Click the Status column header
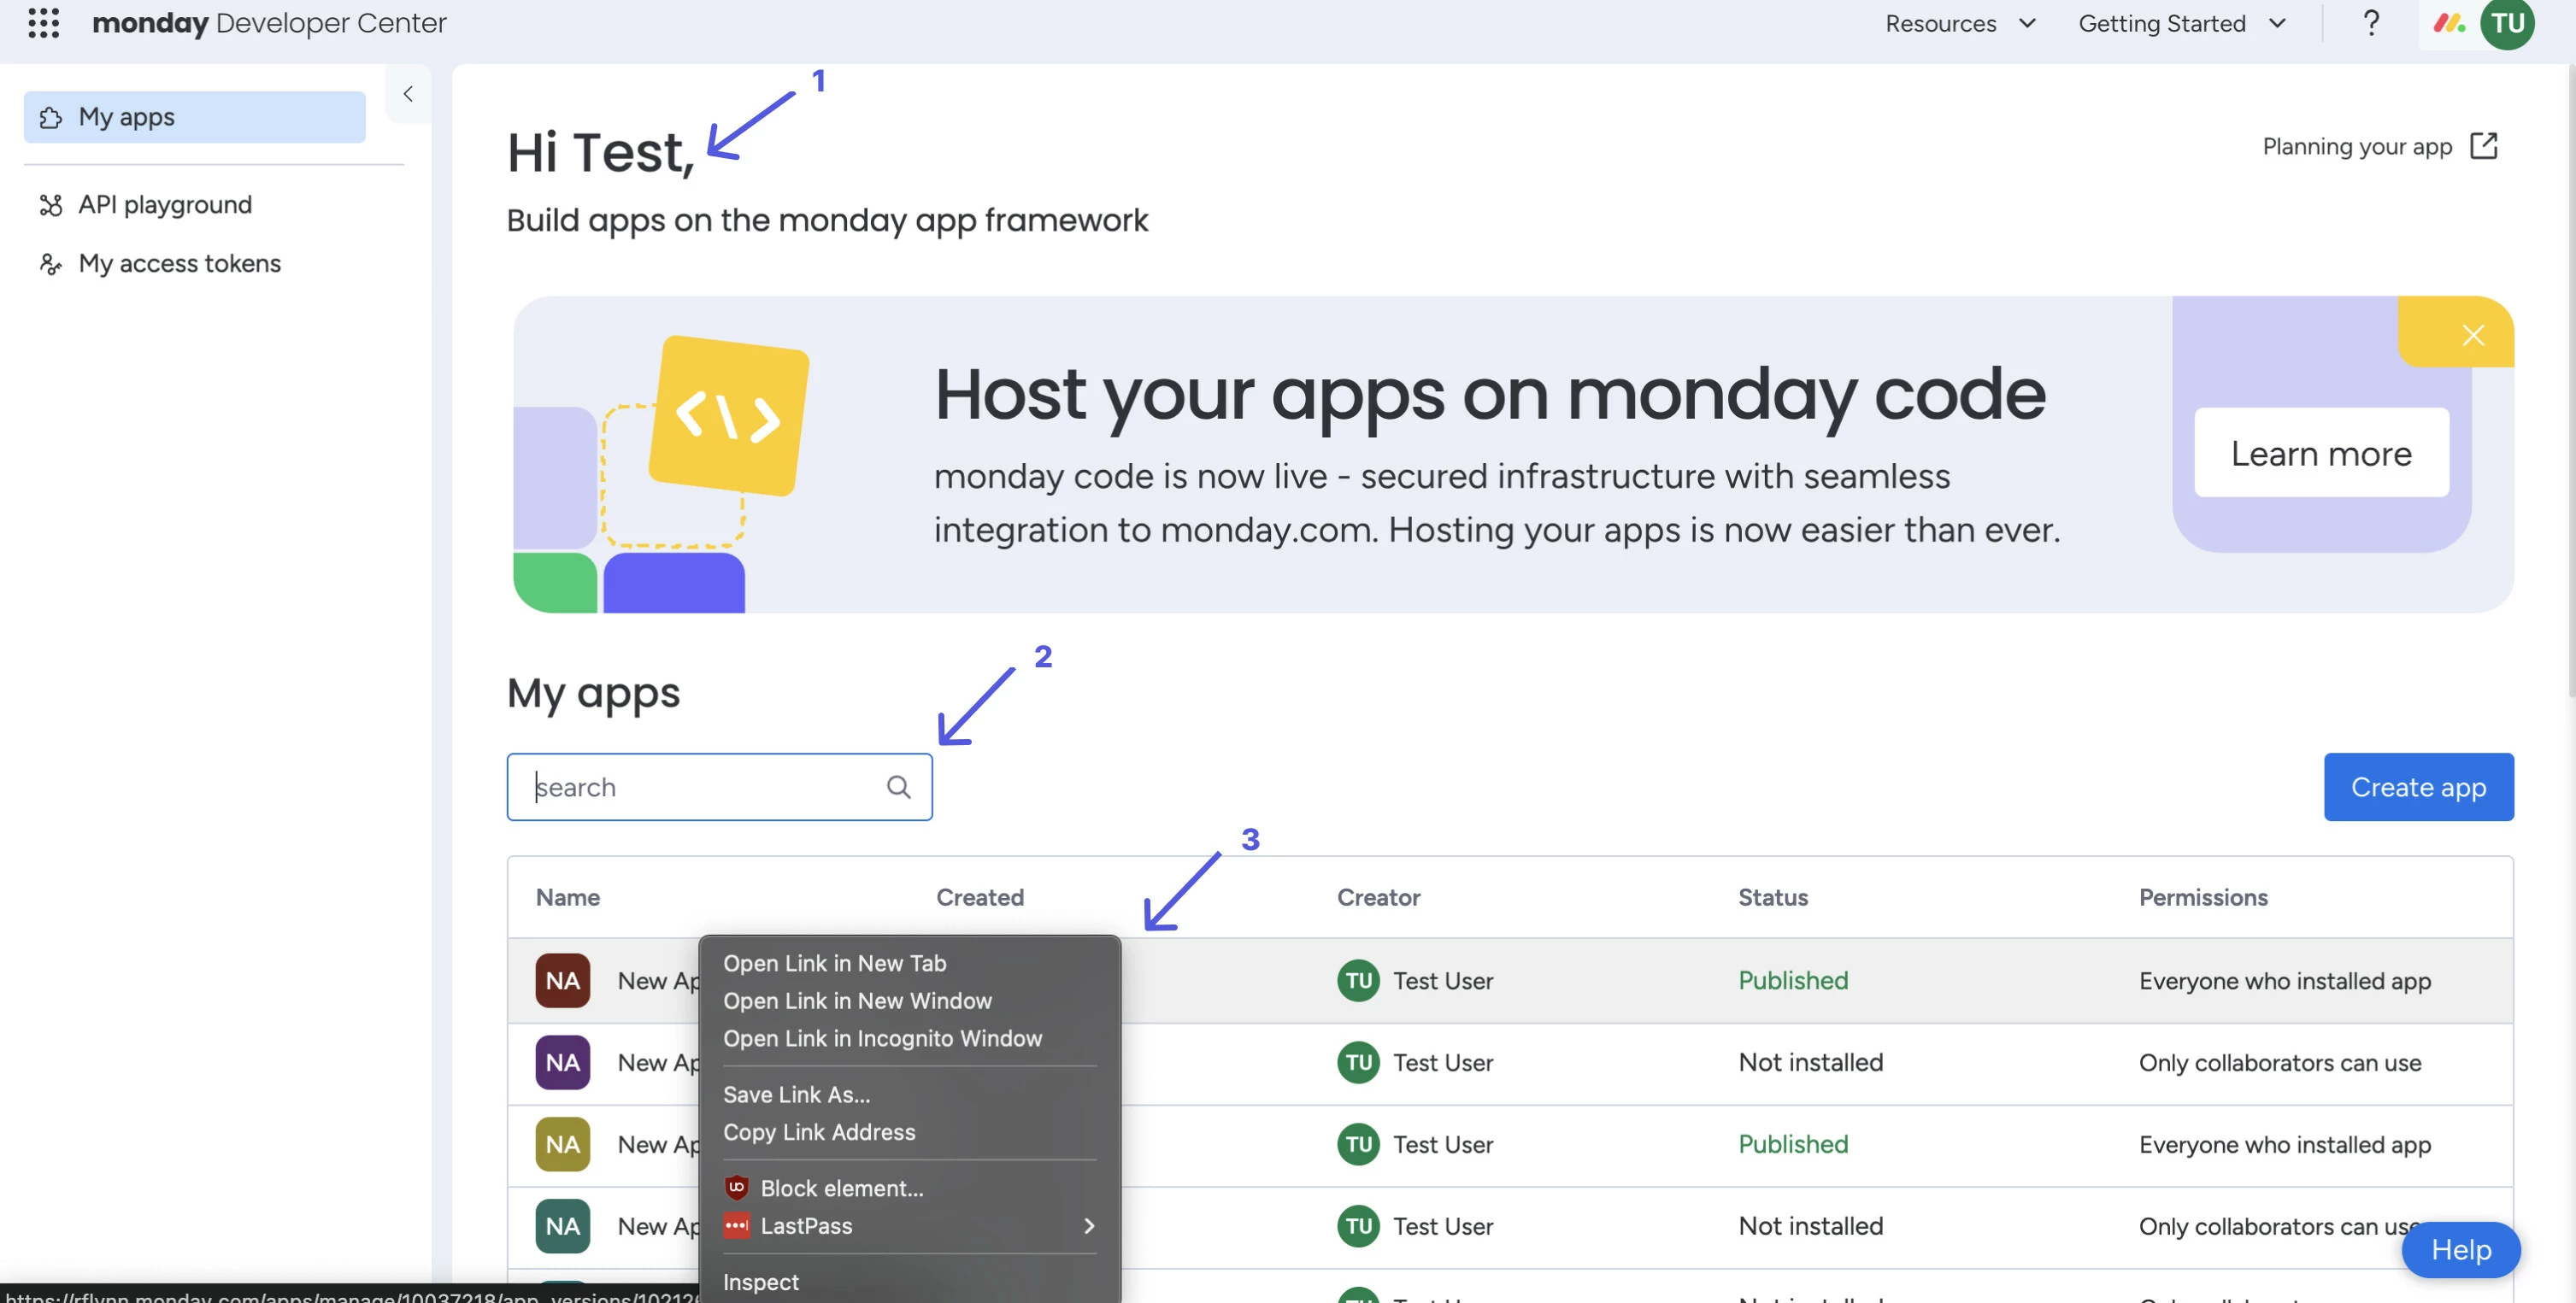Viewport: 2576px width, 1303px height. pos(1772,897)
